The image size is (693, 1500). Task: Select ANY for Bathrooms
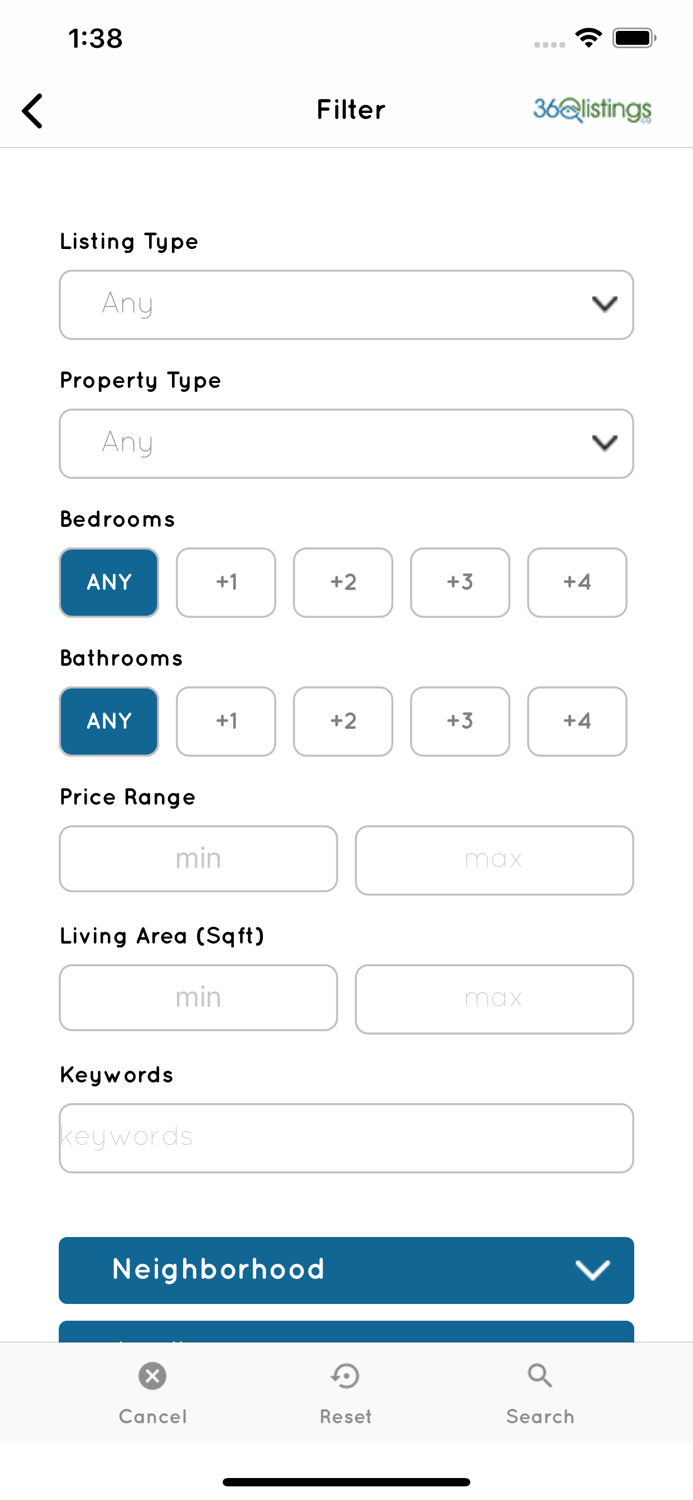tap(108, 721)
